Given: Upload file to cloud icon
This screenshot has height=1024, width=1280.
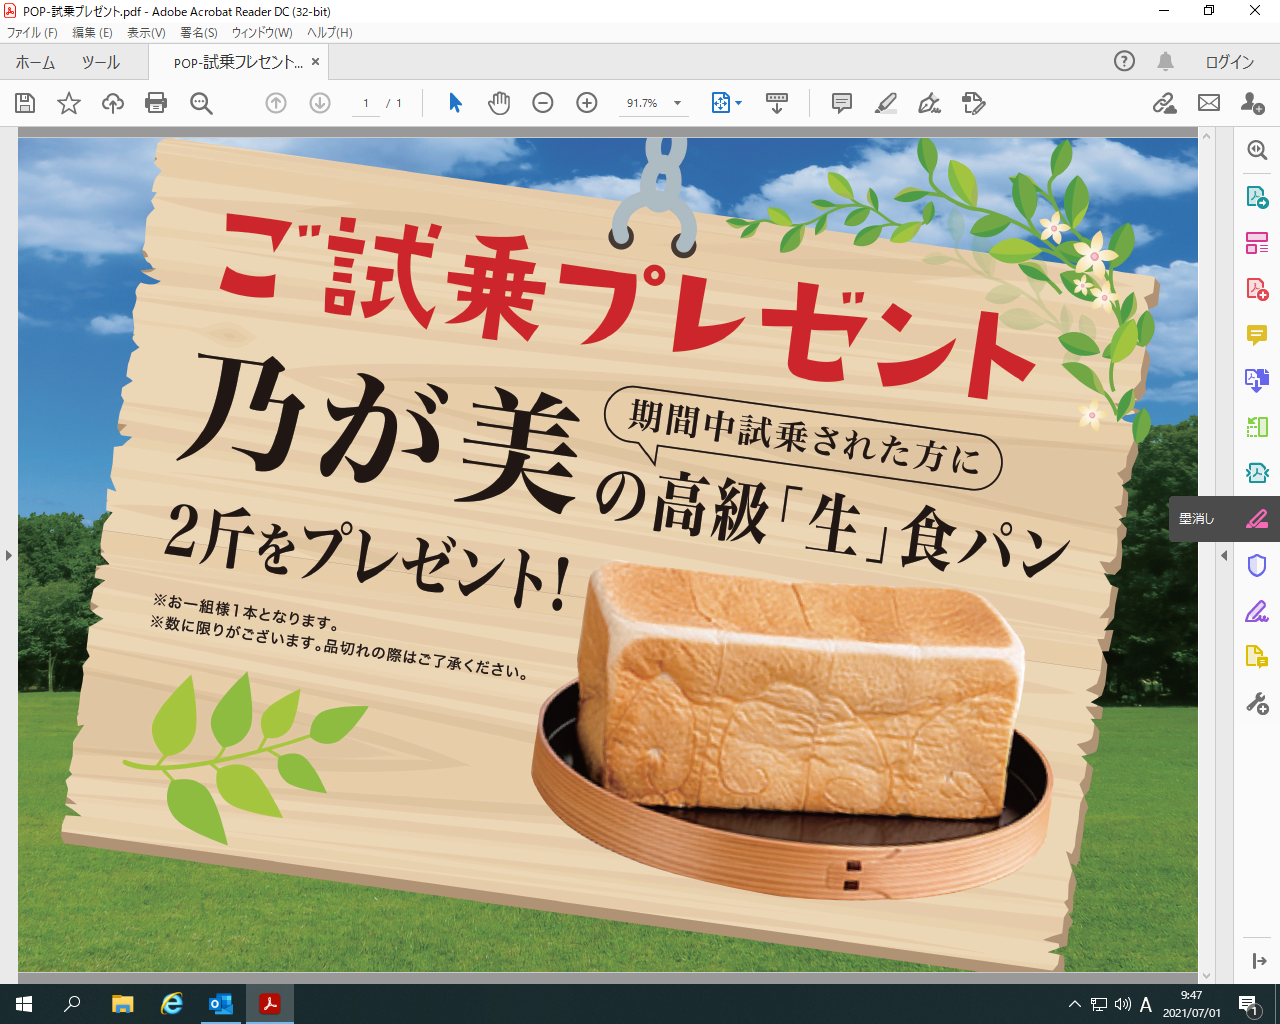Looking at the screenshot, I should [x=113, y=103].
